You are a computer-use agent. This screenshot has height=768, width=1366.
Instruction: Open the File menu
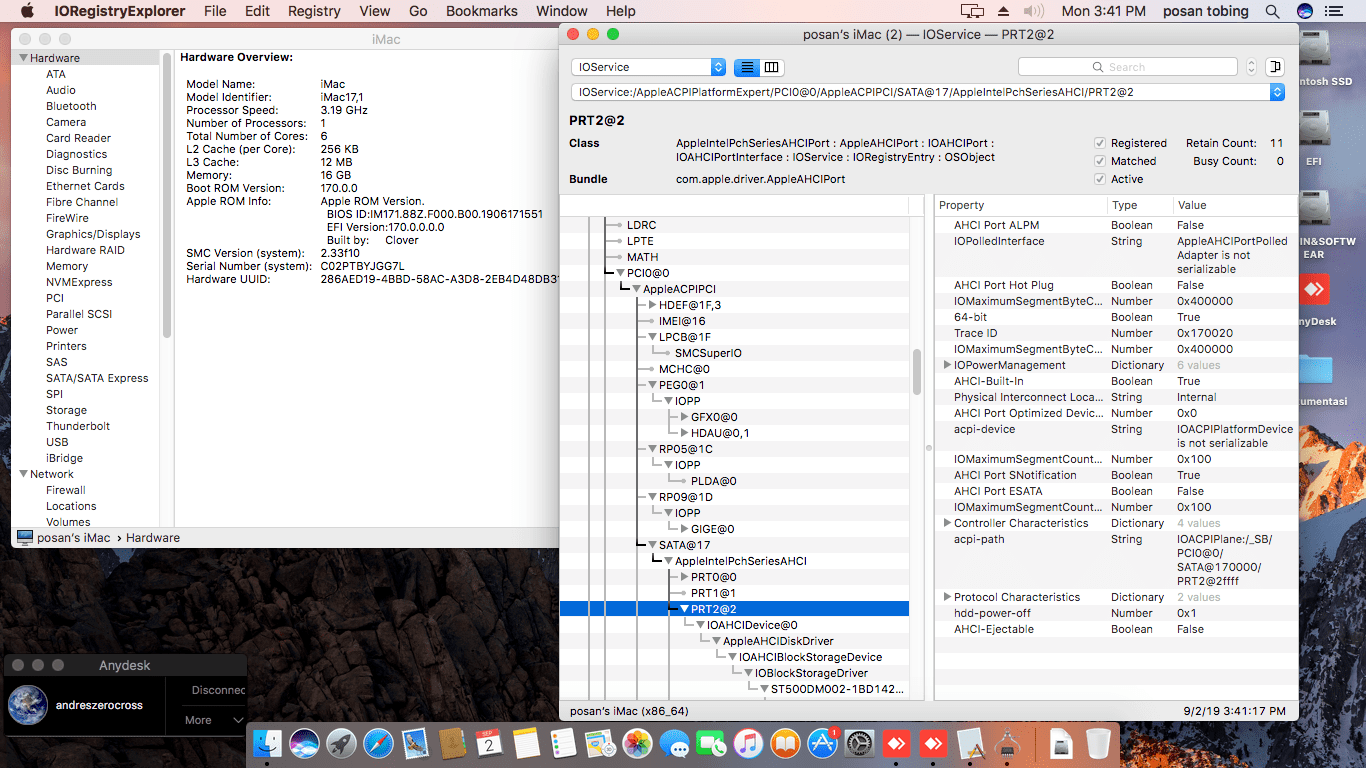pos(215,11)
